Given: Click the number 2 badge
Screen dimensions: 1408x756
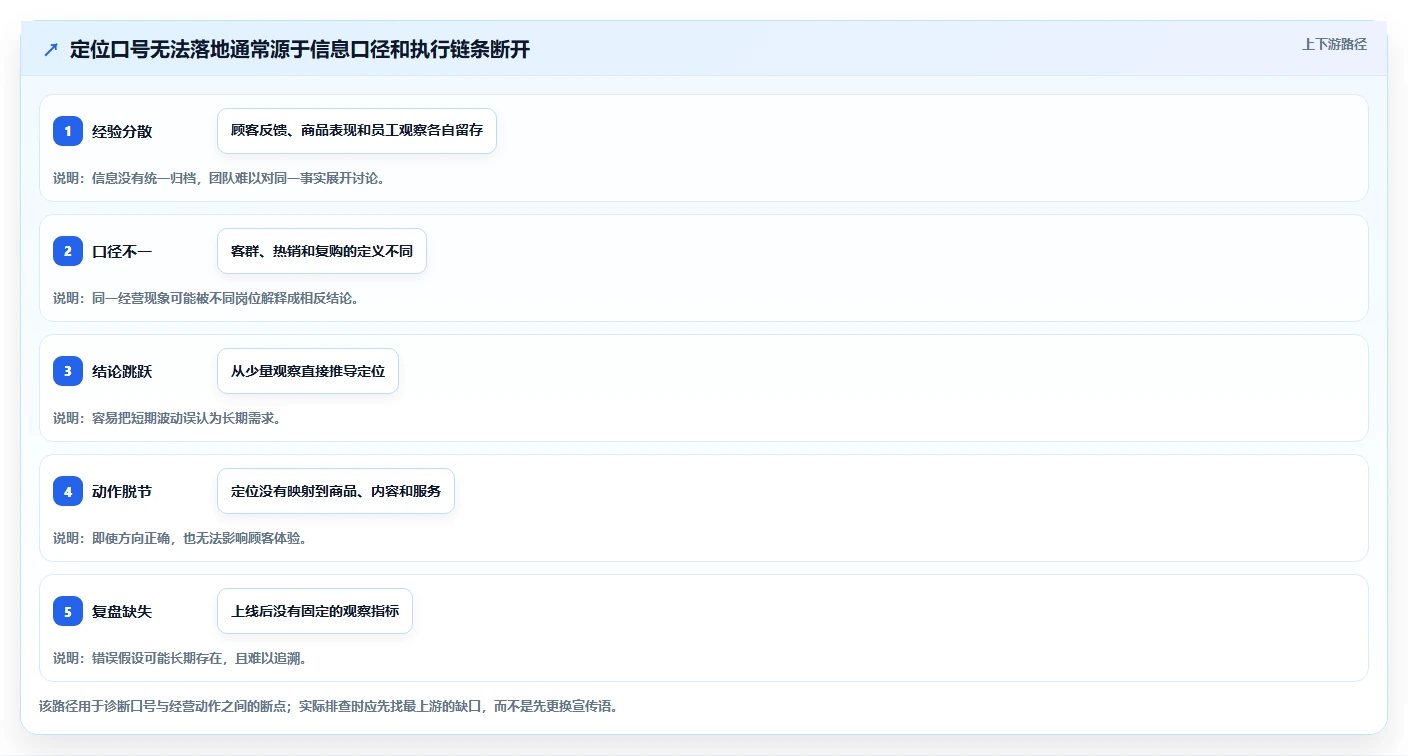Looking at the screenshot, I should tap(68, 251).
